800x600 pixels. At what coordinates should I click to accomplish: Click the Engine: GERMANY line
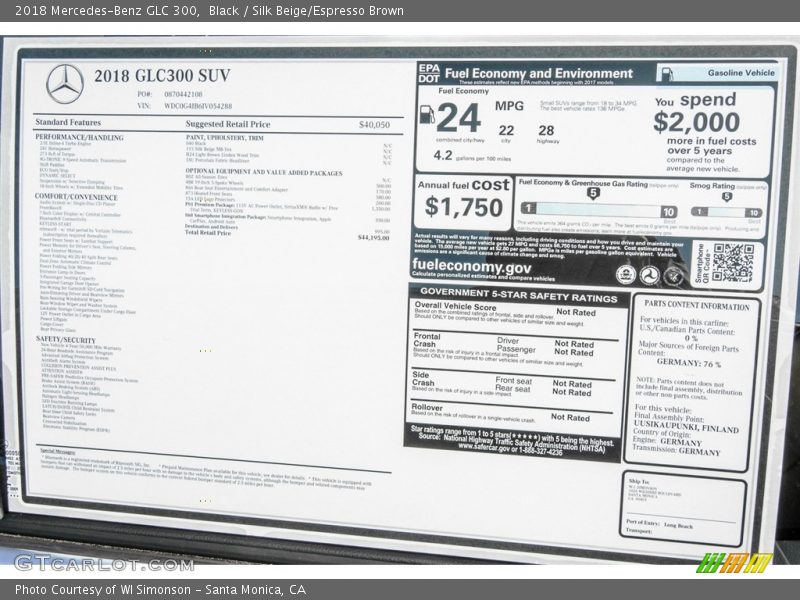pos(667,440)
